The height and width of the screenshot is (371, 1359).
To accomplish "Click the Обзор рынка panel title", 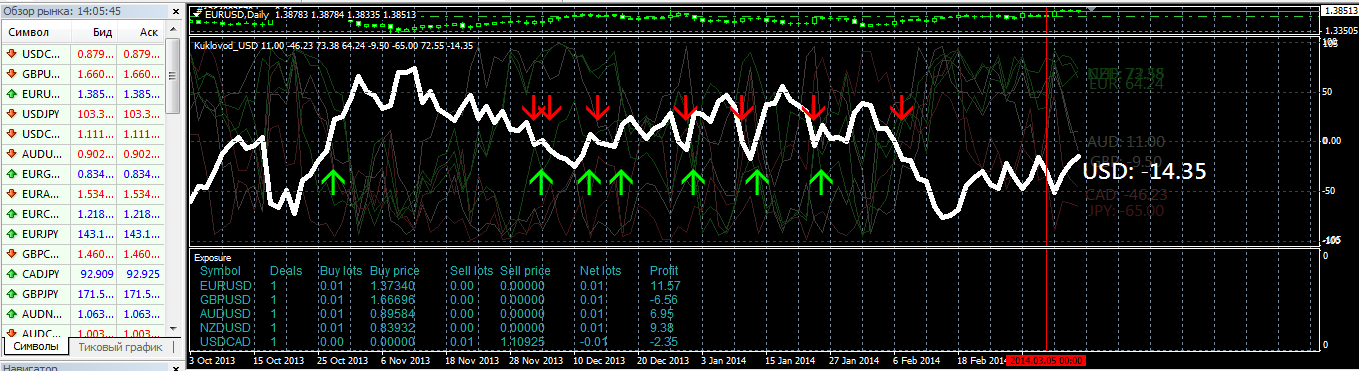I will click(x=63, y=11).
